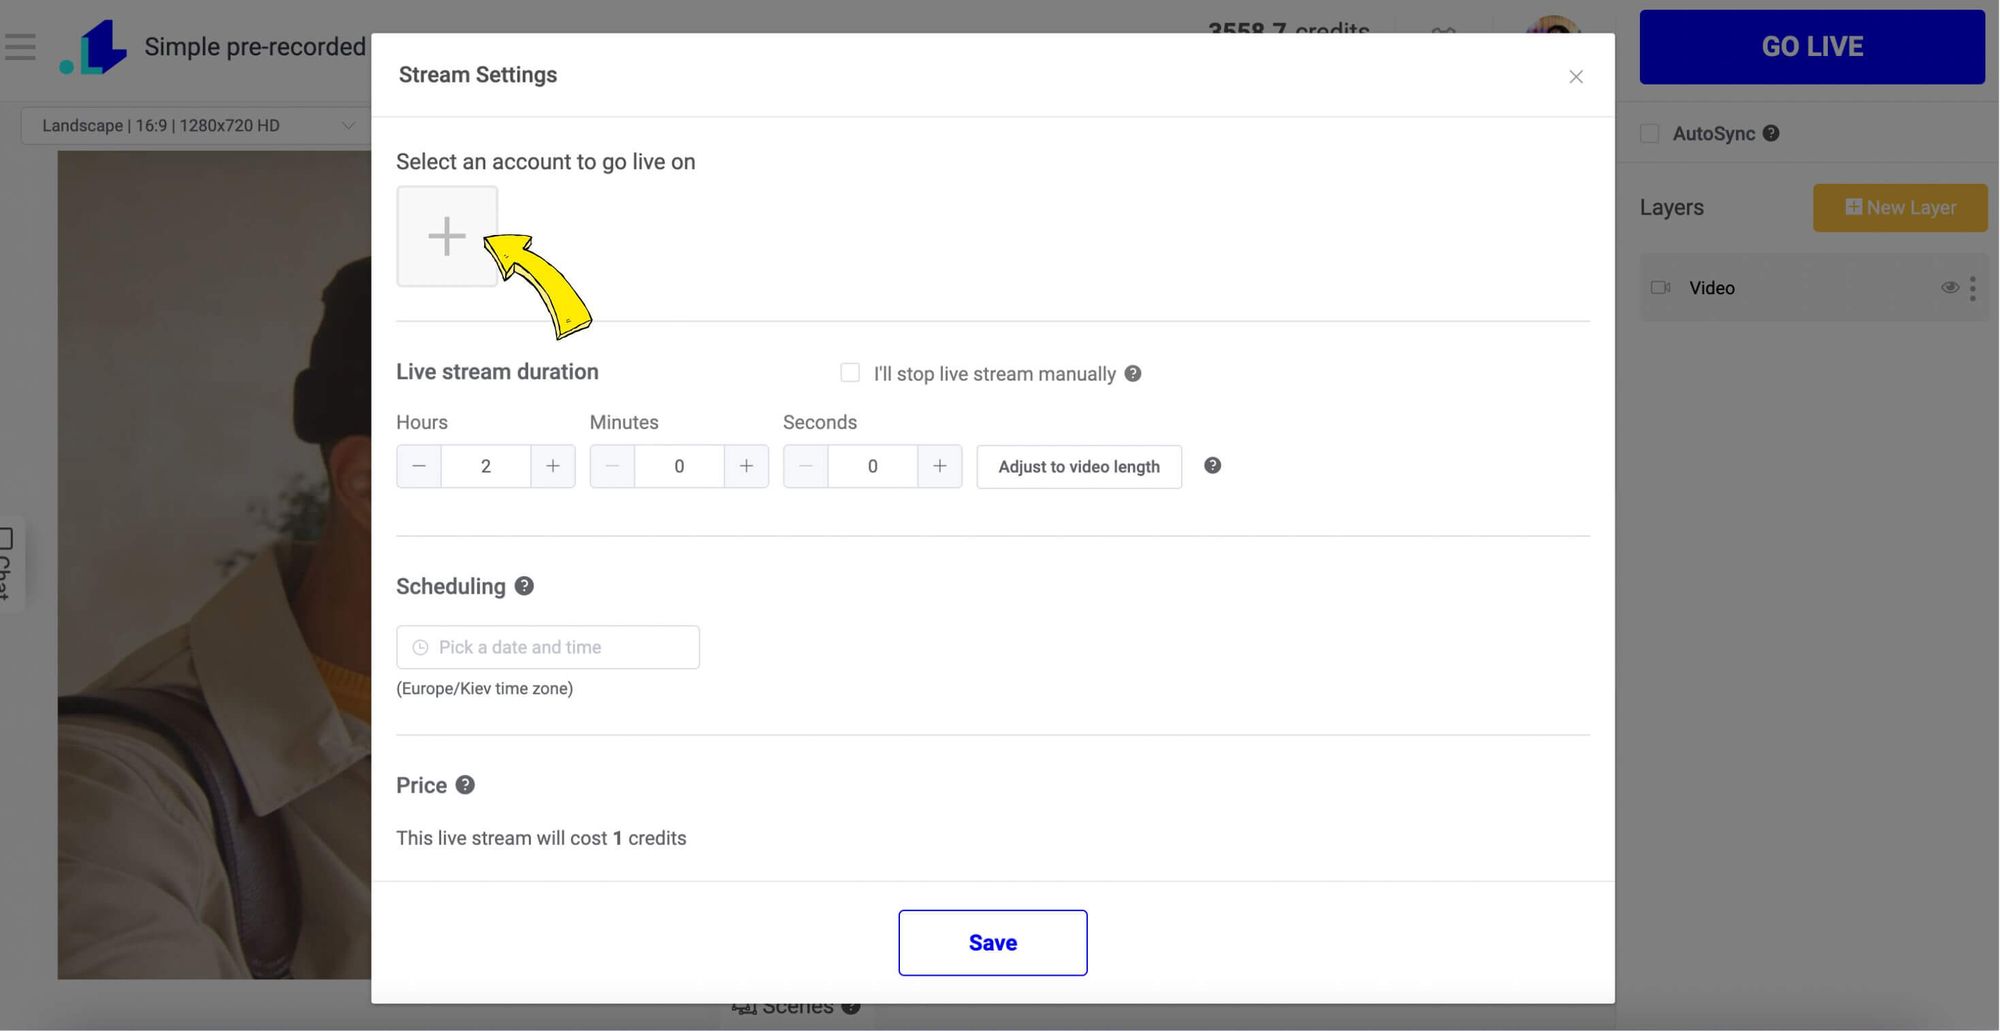The image size is (2000, 1031).
Task: Open the Scheduling help tooltip
Action: [524, 585]
